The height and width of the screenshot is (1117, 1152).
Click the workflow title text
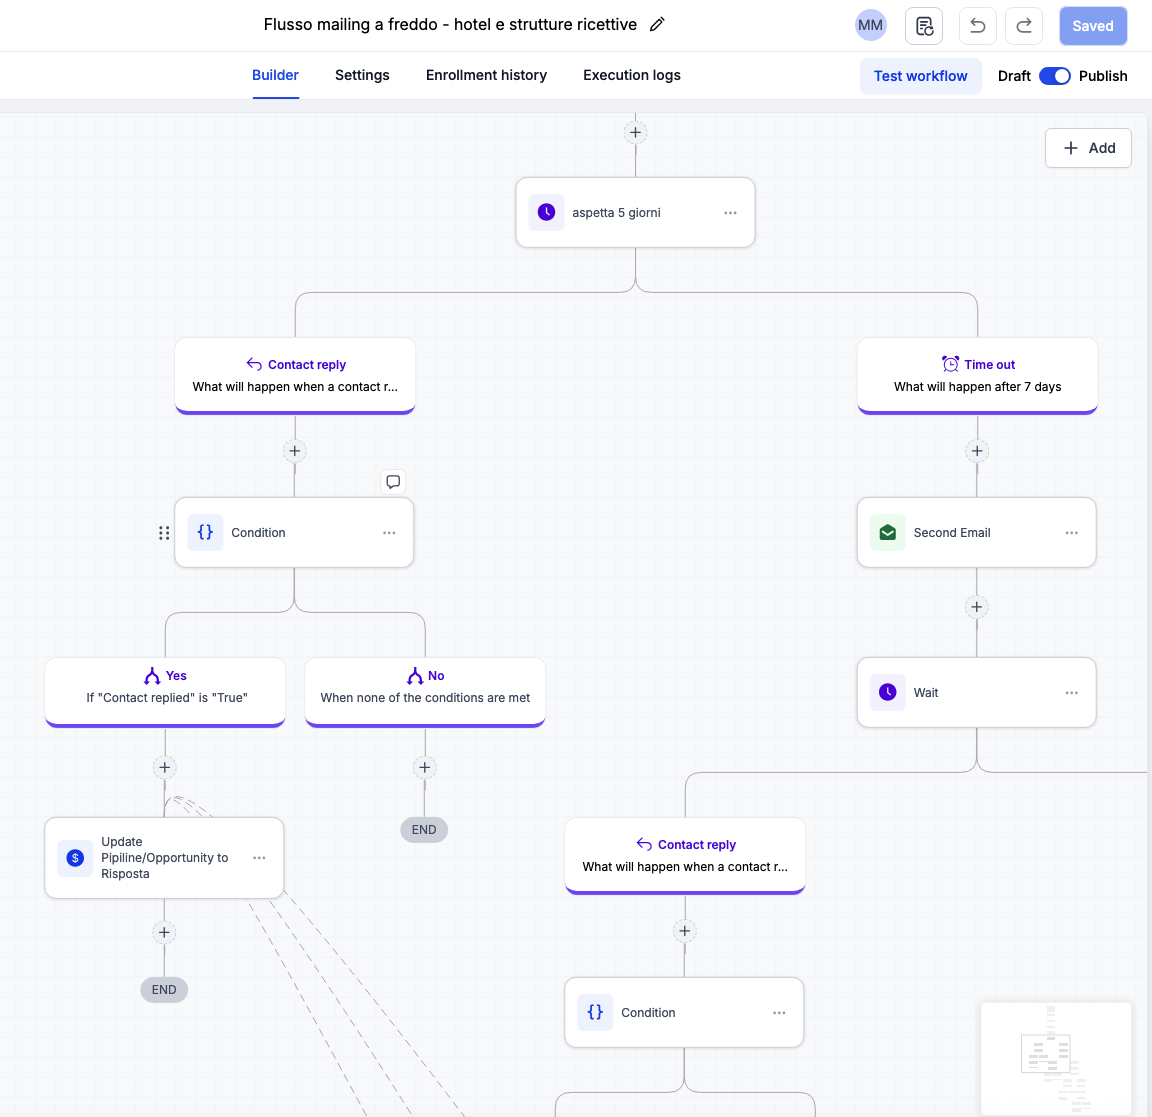click(450, 24)
